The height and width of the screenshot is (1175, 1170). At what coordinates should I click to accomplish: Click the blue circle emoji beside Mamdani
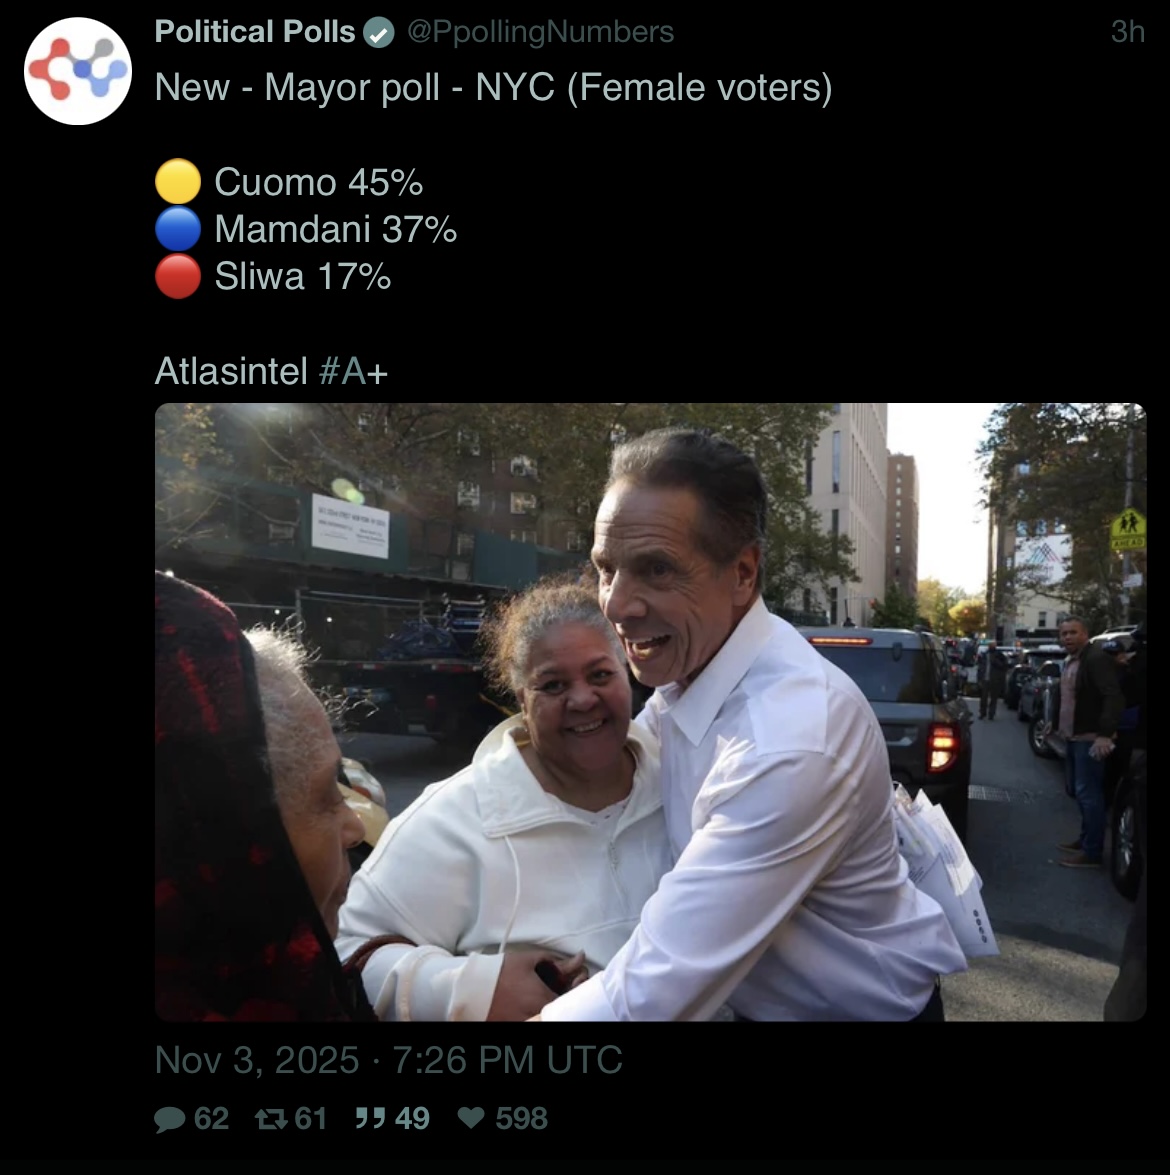click(x=178, y=229)
